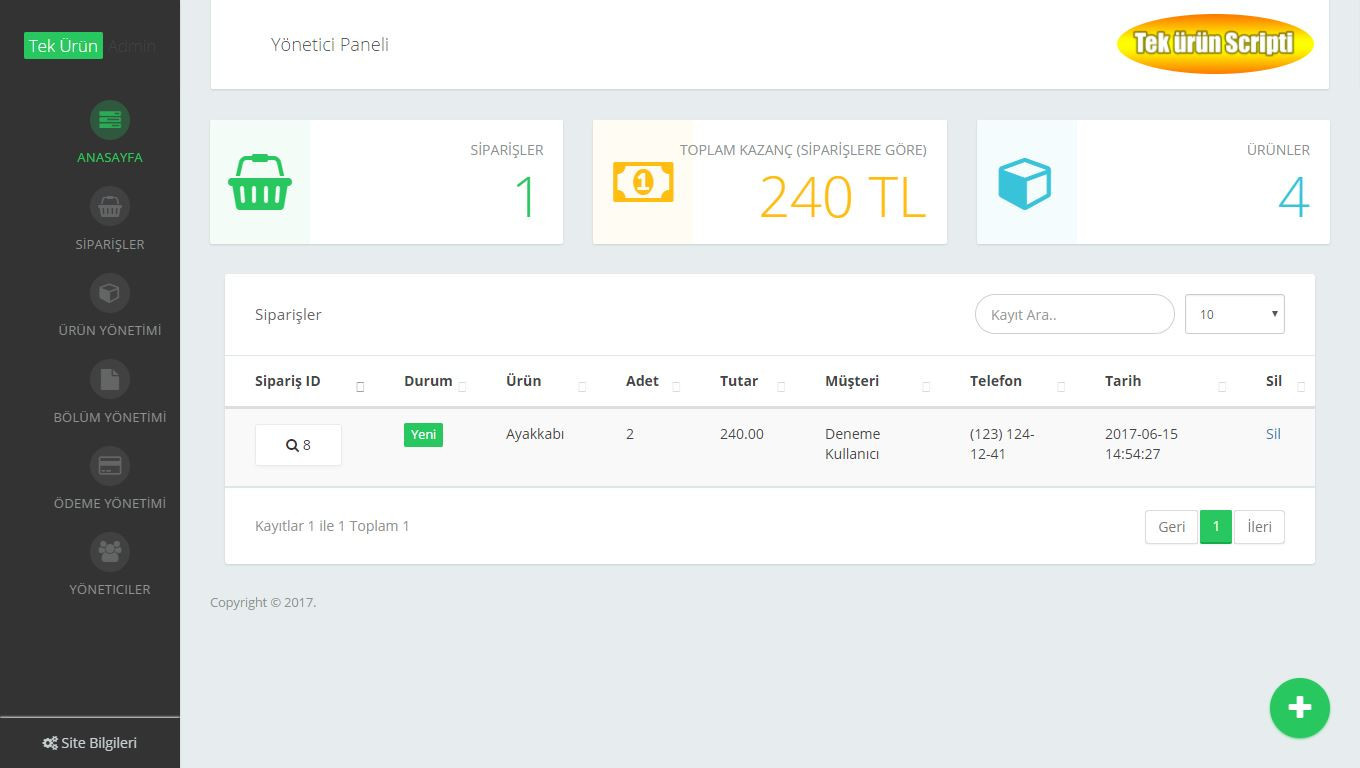Click the green basket icon in Siparişler card

(260, 182)
